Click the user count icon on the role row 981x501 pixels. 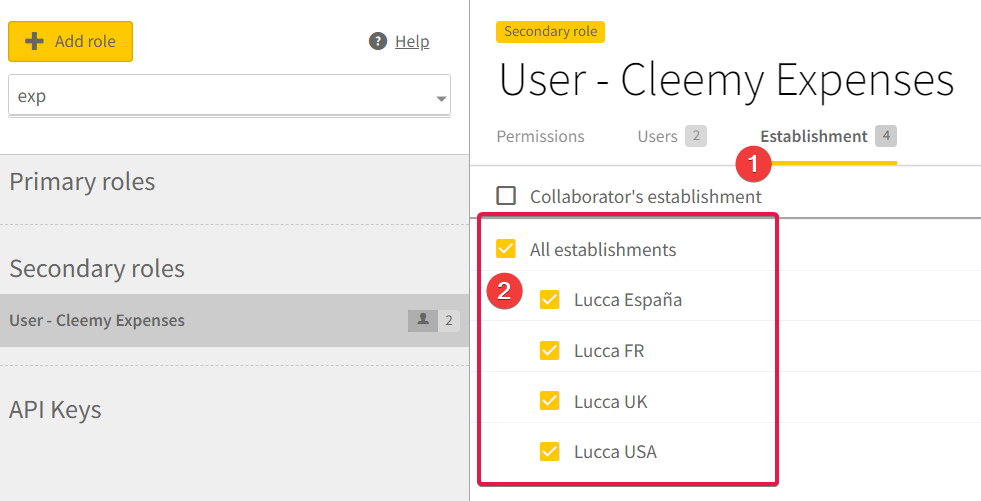[423, 320]
